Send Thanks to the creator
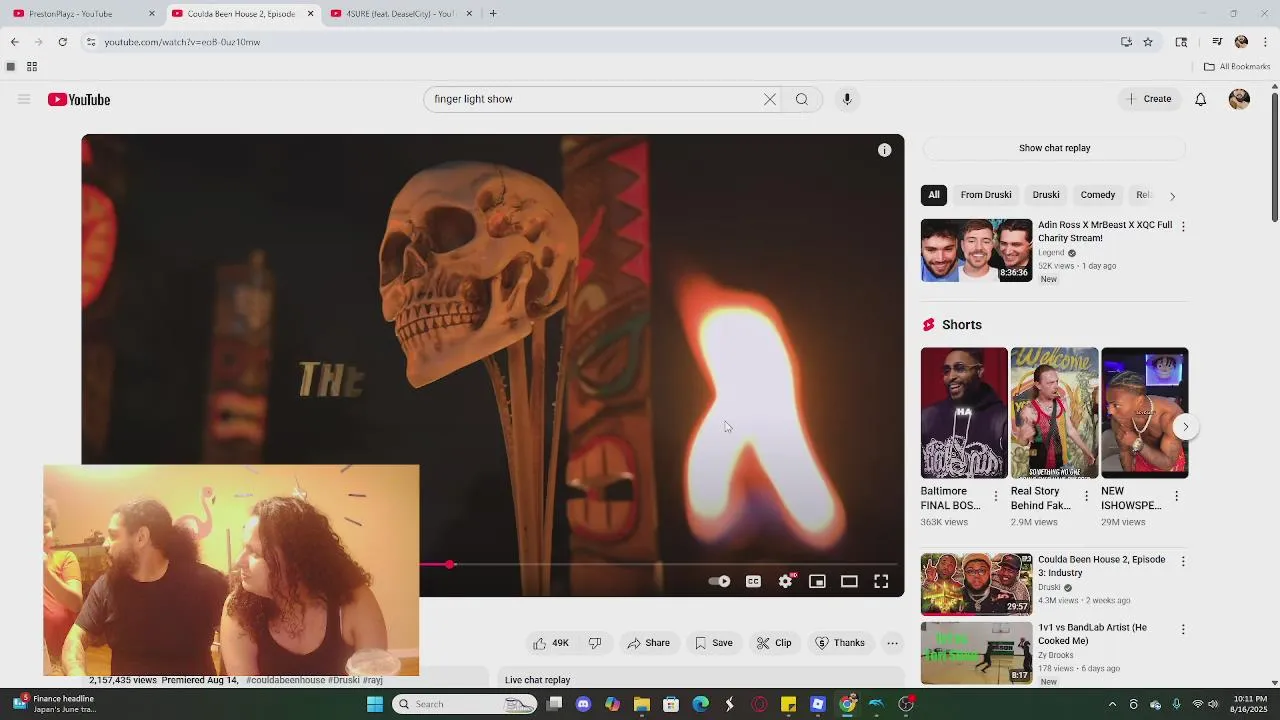1280x720 pixels. pos(840,643)
